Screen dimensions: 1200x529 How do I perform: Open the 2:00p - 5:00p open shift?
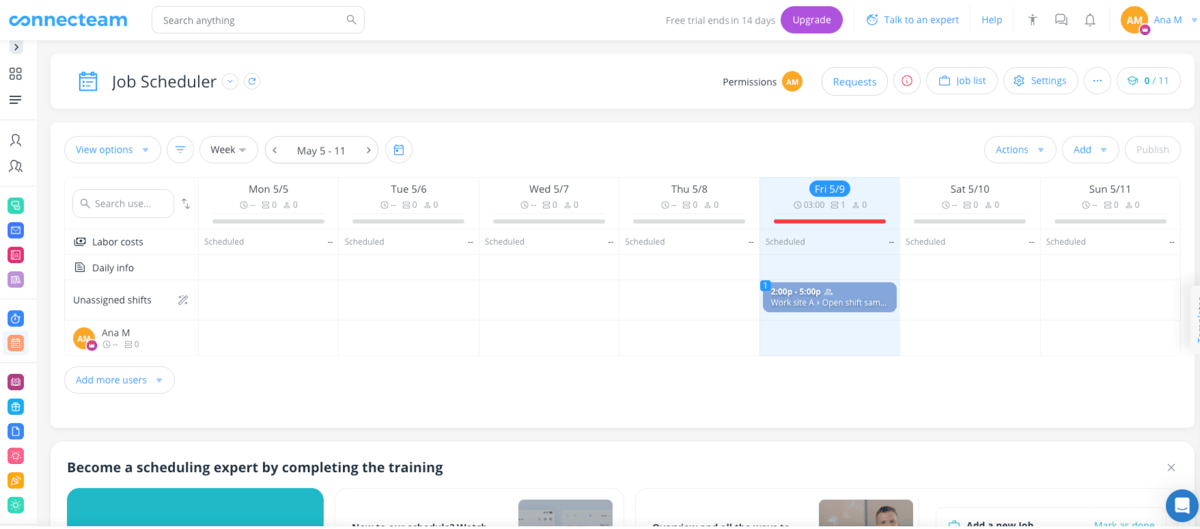pos(829,297)
